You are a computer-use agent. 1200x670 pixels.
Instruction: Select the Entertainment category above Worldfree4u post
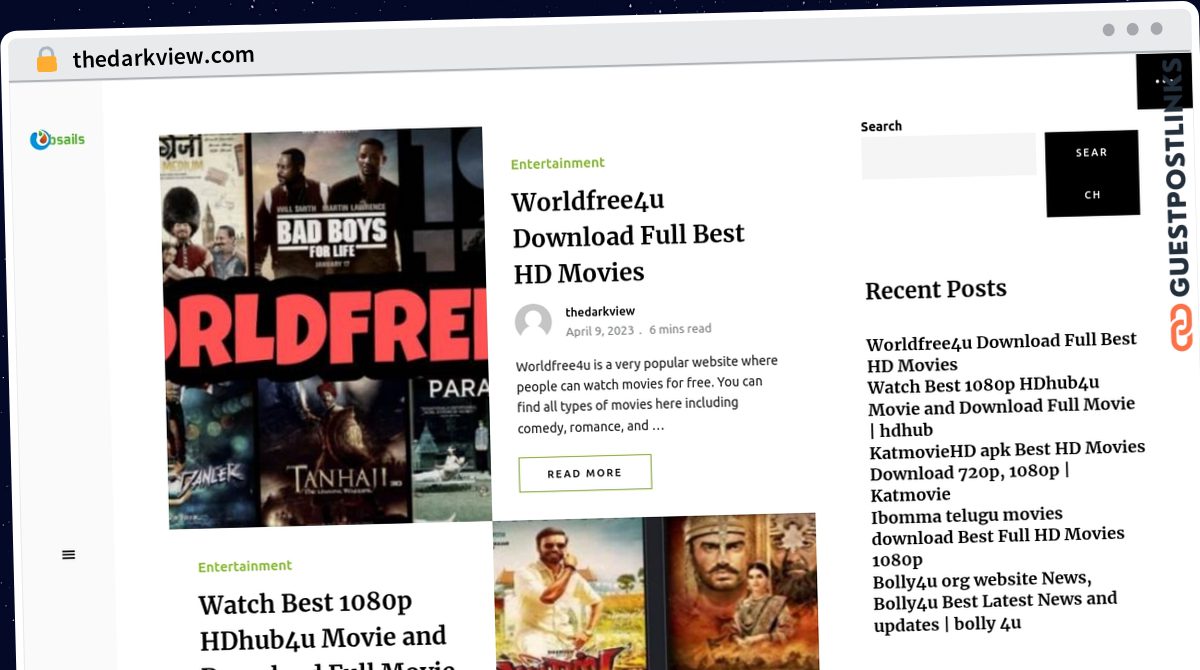click(x=558, y=163)
